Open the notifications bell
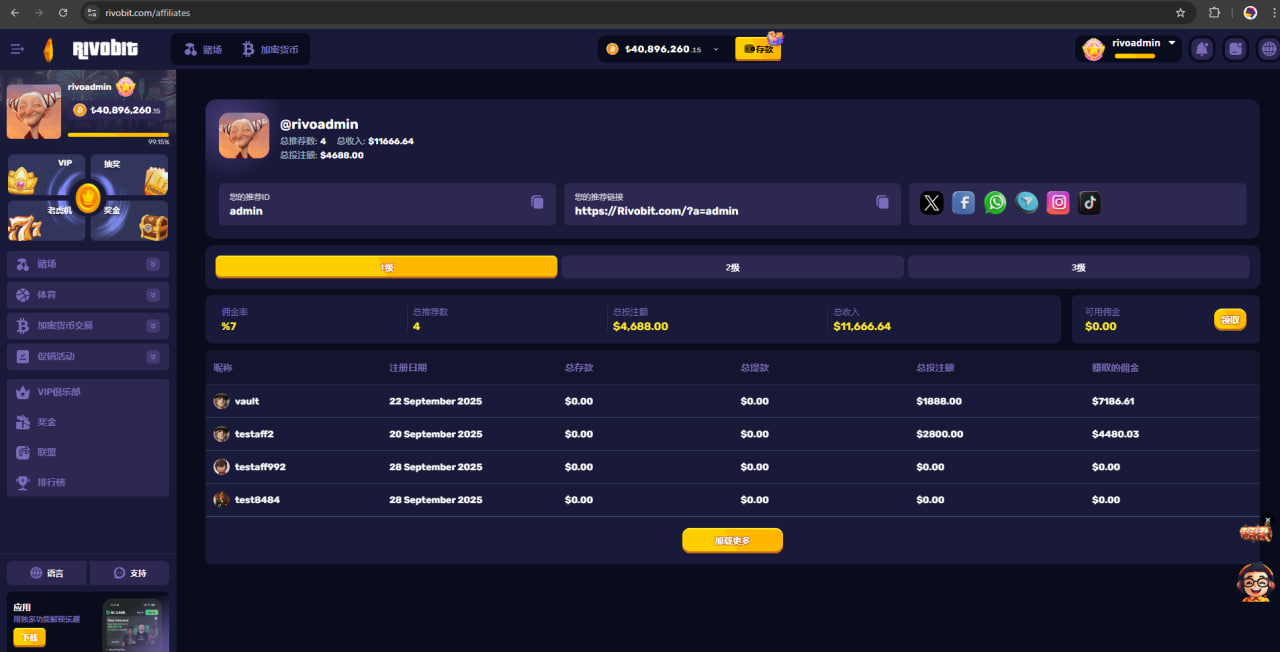This screenshot has height=652, width=1280. [x=1202, y=49]
